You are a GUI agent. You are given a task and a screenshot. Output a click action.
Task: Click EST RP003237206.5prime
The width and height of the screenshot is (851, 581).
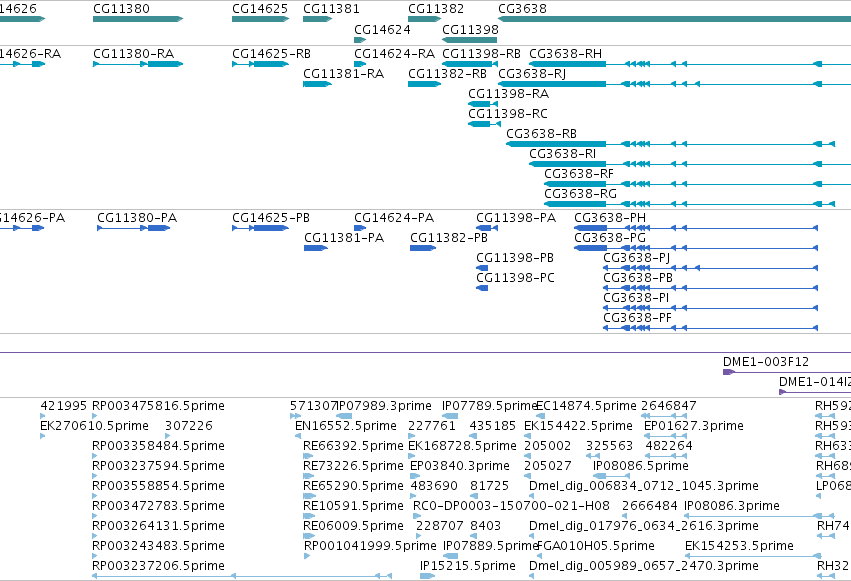[x=158, y=567]
